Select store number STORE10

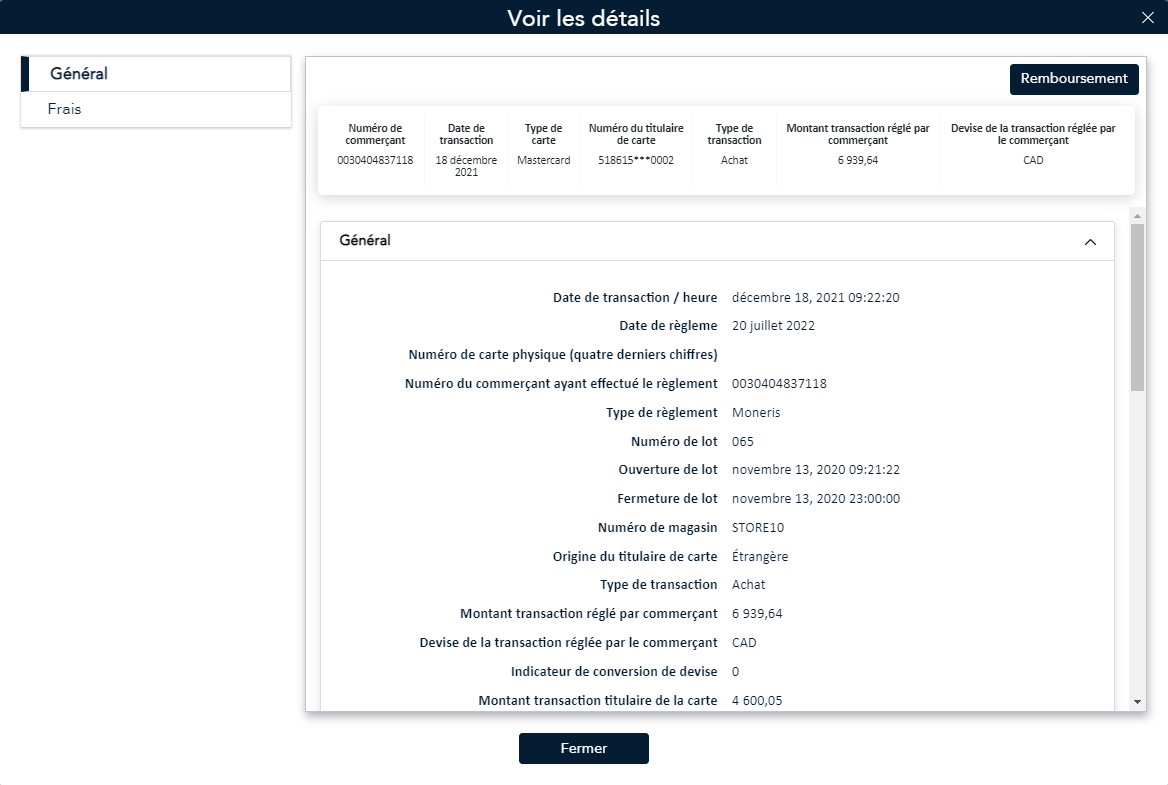pos(758,528)
